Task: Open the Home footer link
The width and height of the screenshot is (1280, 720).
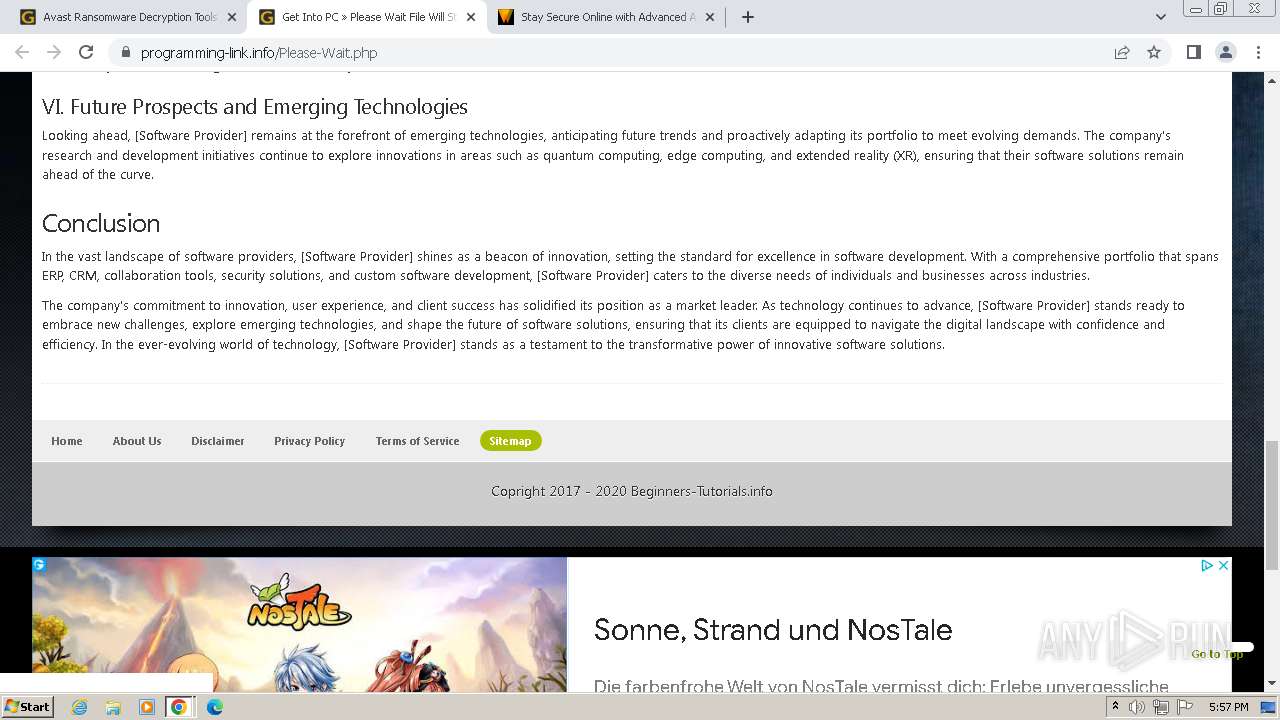Action: pyautogui.click(x=67, y=441)
